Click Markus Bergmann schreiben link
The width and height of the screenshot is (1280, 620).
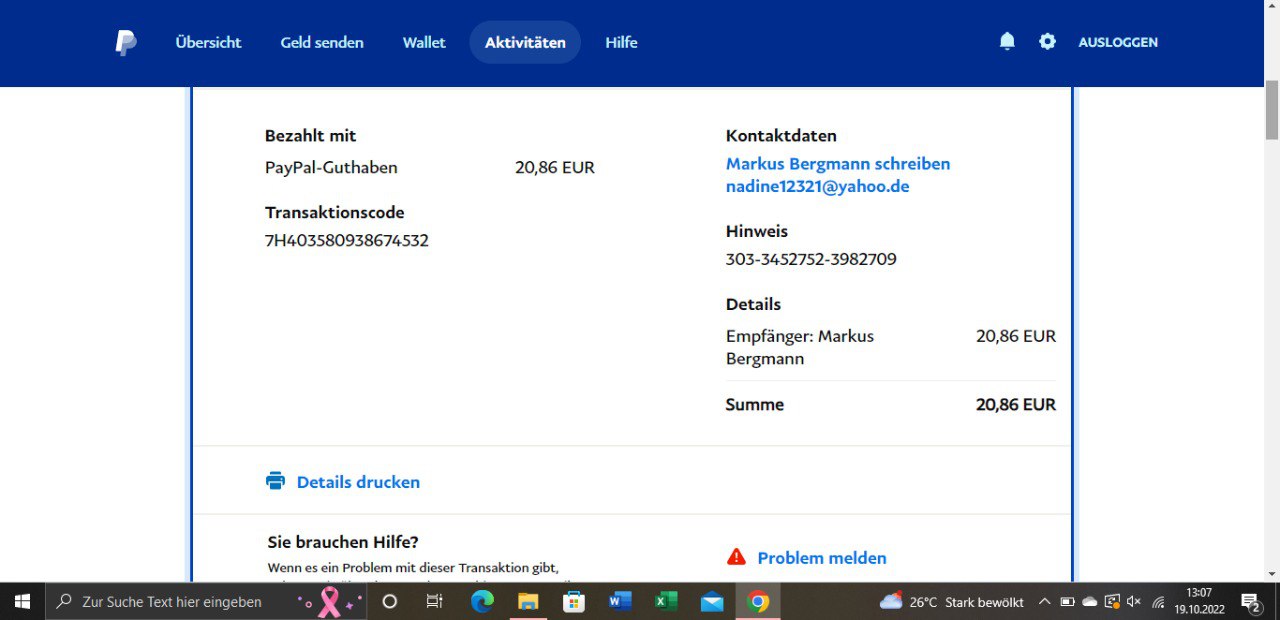pyautogui.click(x=838, y=164)
